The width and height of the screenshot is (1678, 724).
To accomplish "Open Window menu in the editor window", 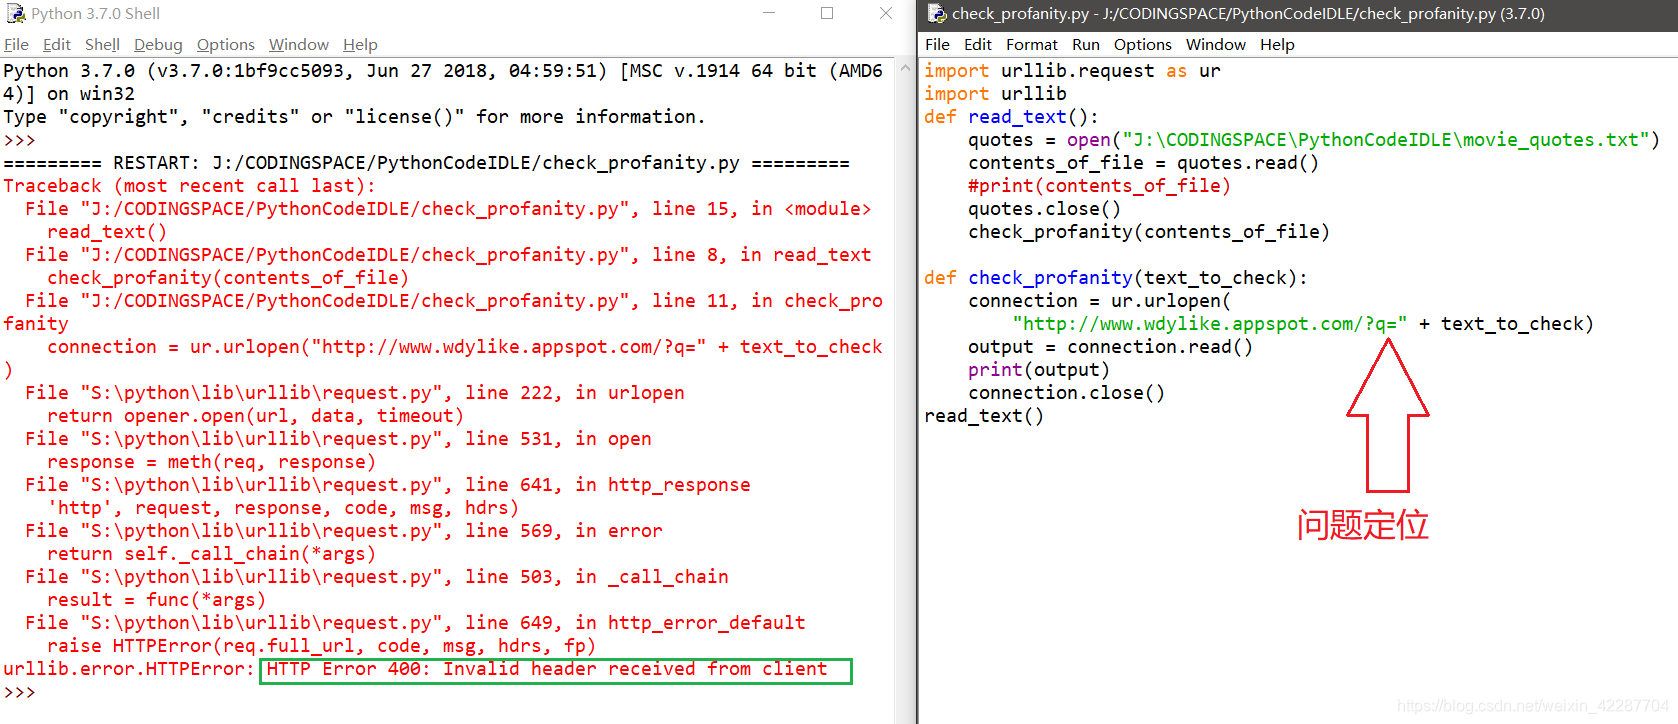I will pos(1216,44).
